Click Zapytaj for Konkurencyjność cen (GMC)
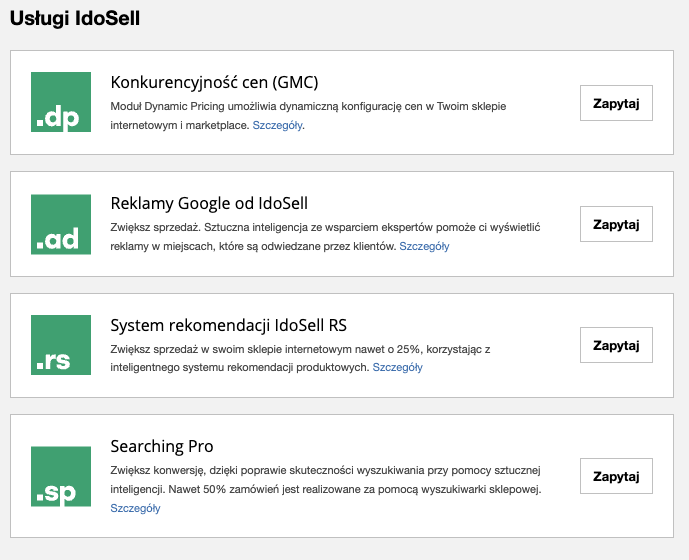Image resolution: width=689 pixels, height=560 pixels. 616,103
